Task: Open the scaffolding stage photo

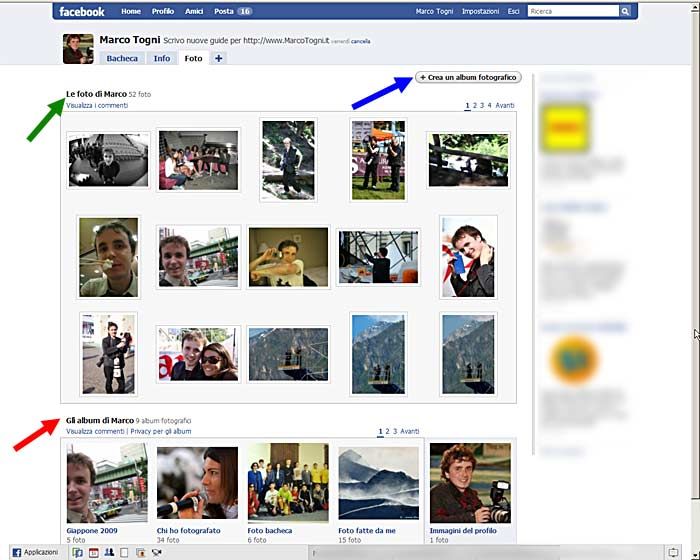Action: (x=378, y=257)
